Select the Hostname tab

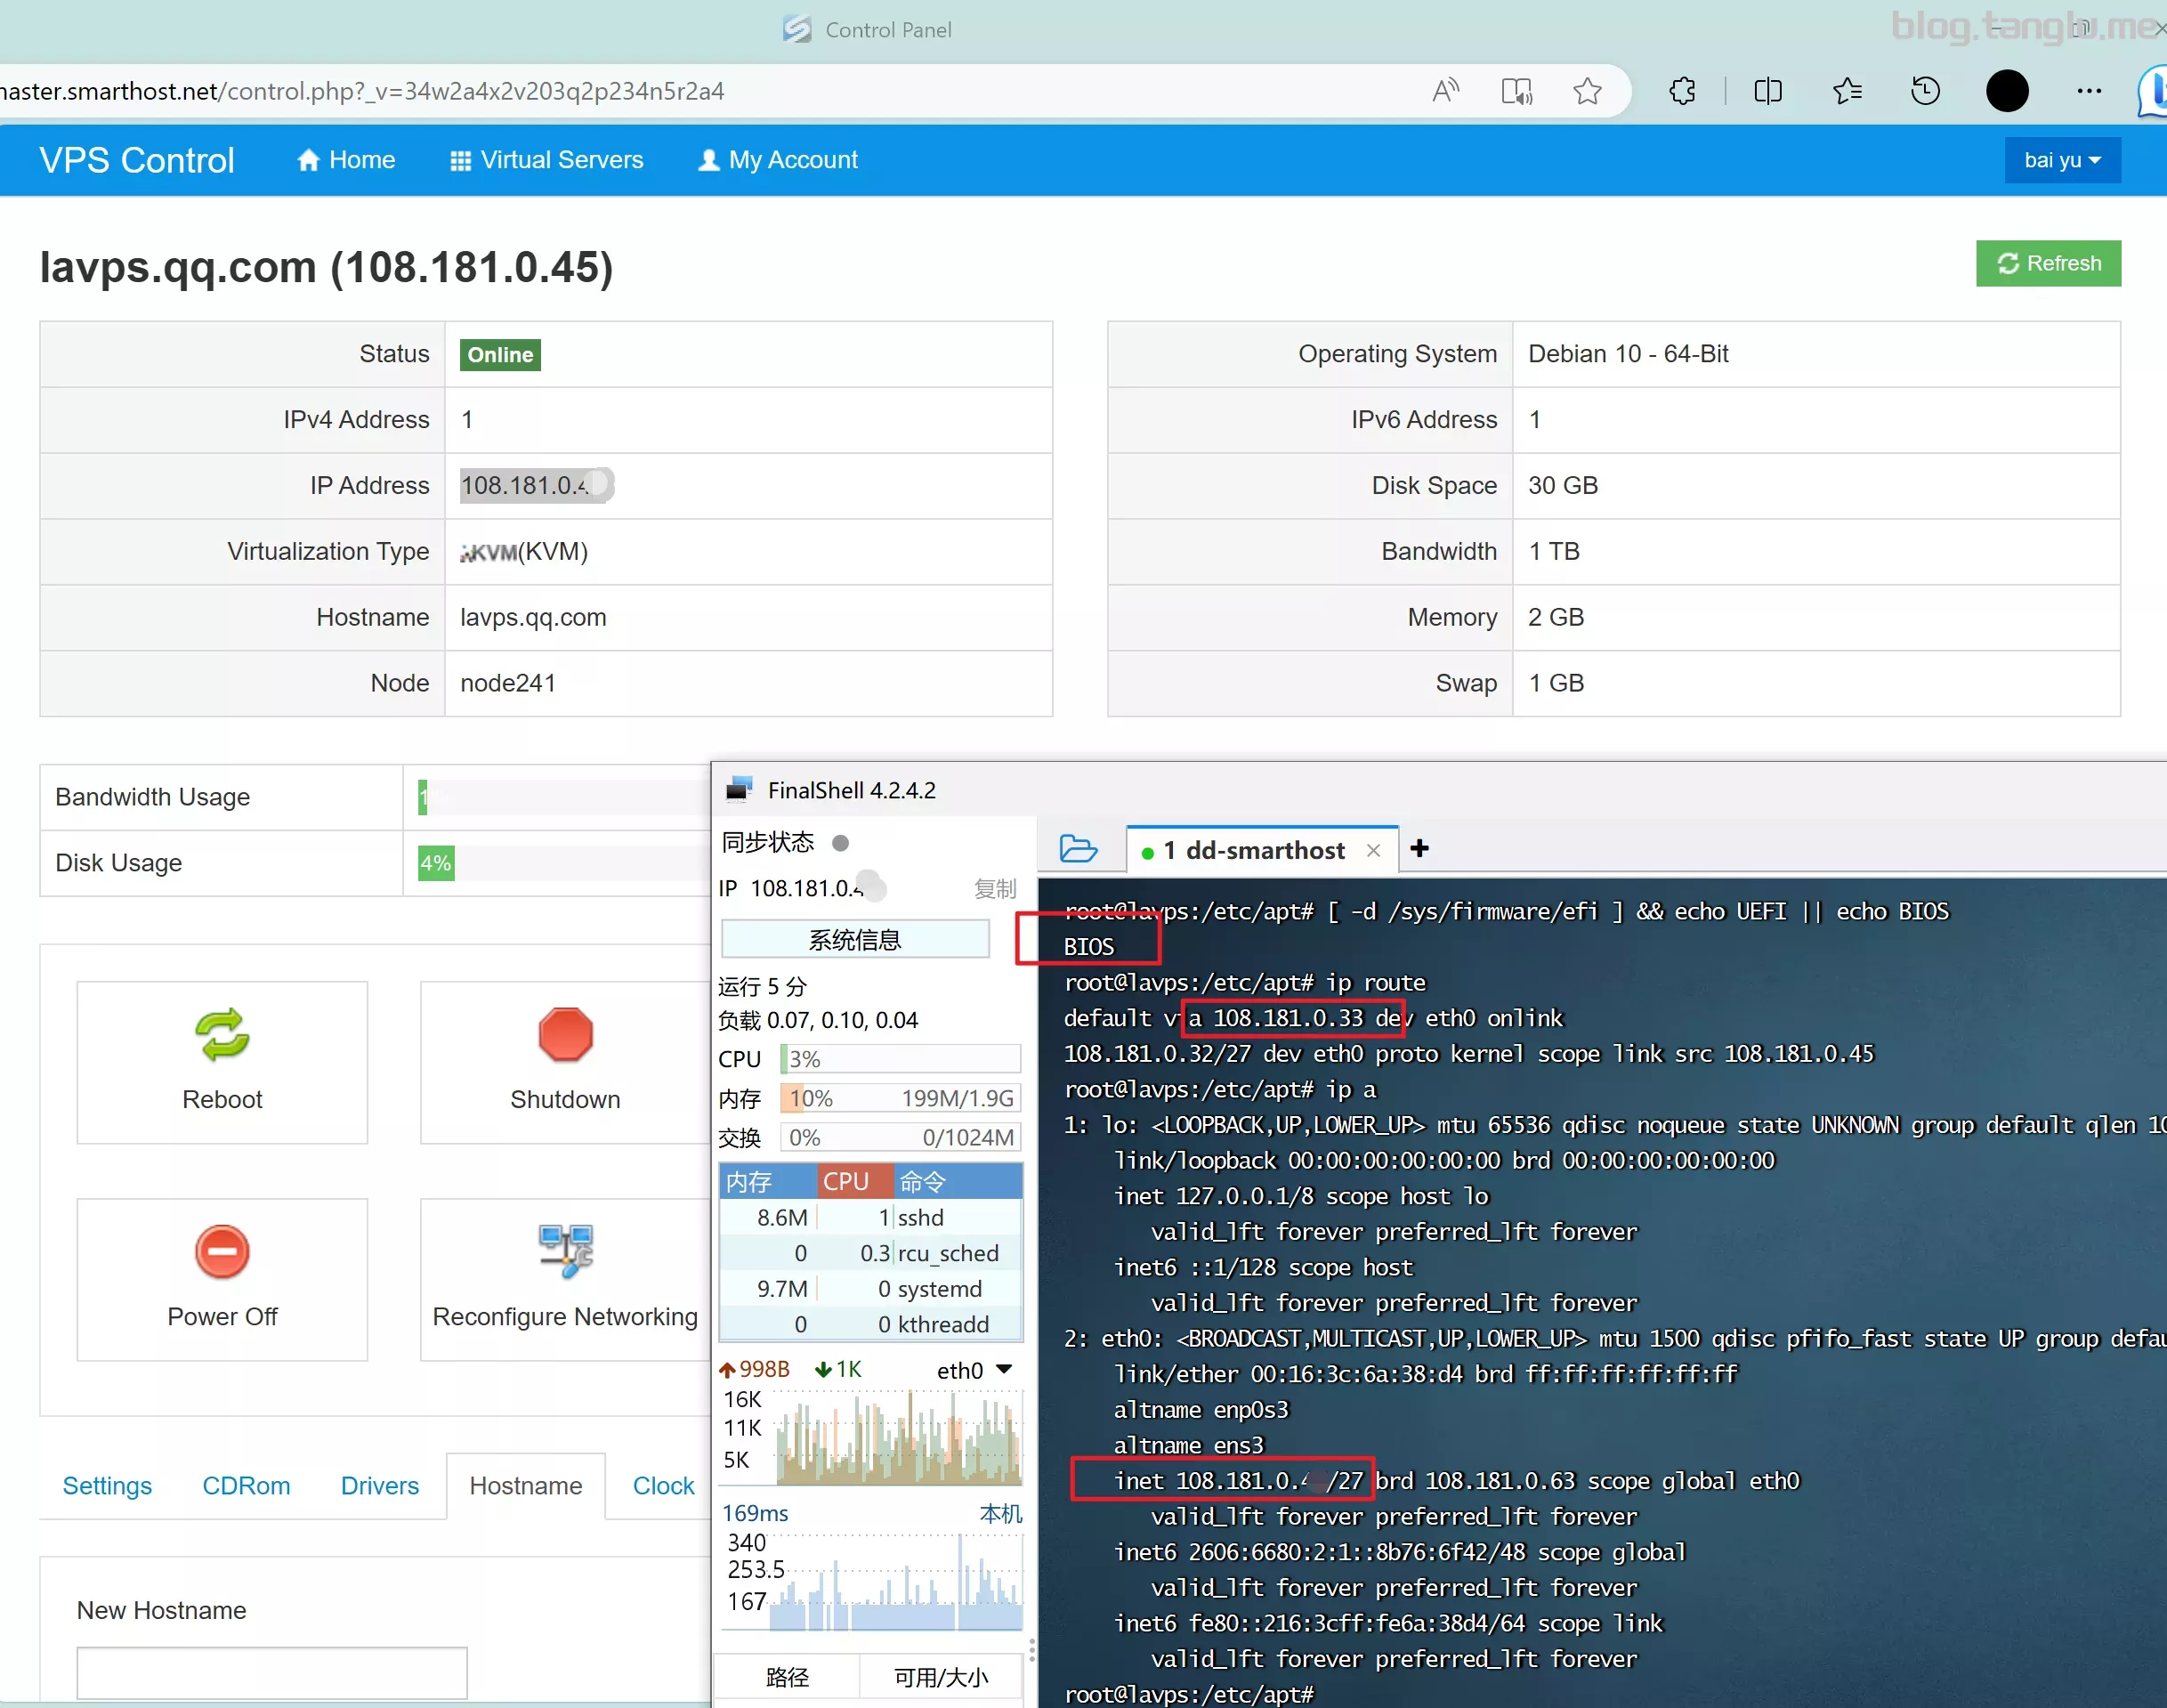click(x=526, y=1486)
